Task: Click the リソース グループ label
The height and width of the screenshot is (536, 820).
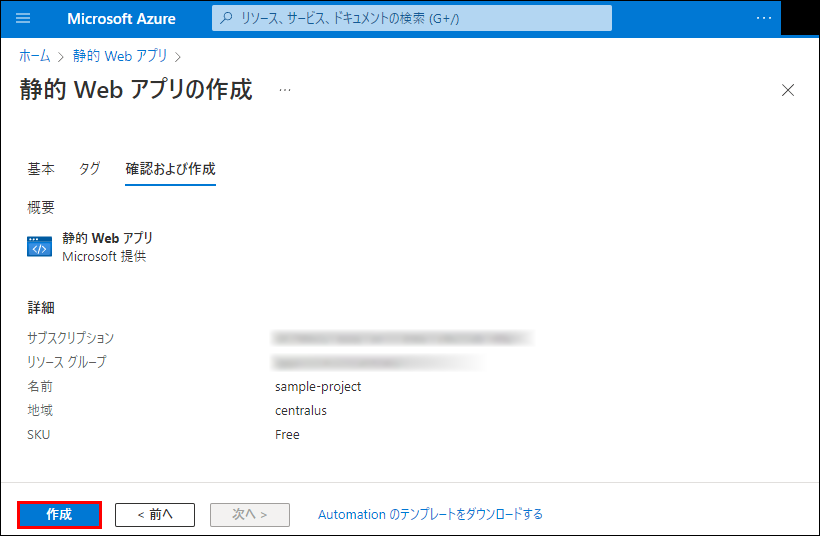Action: tap(67, 362)
